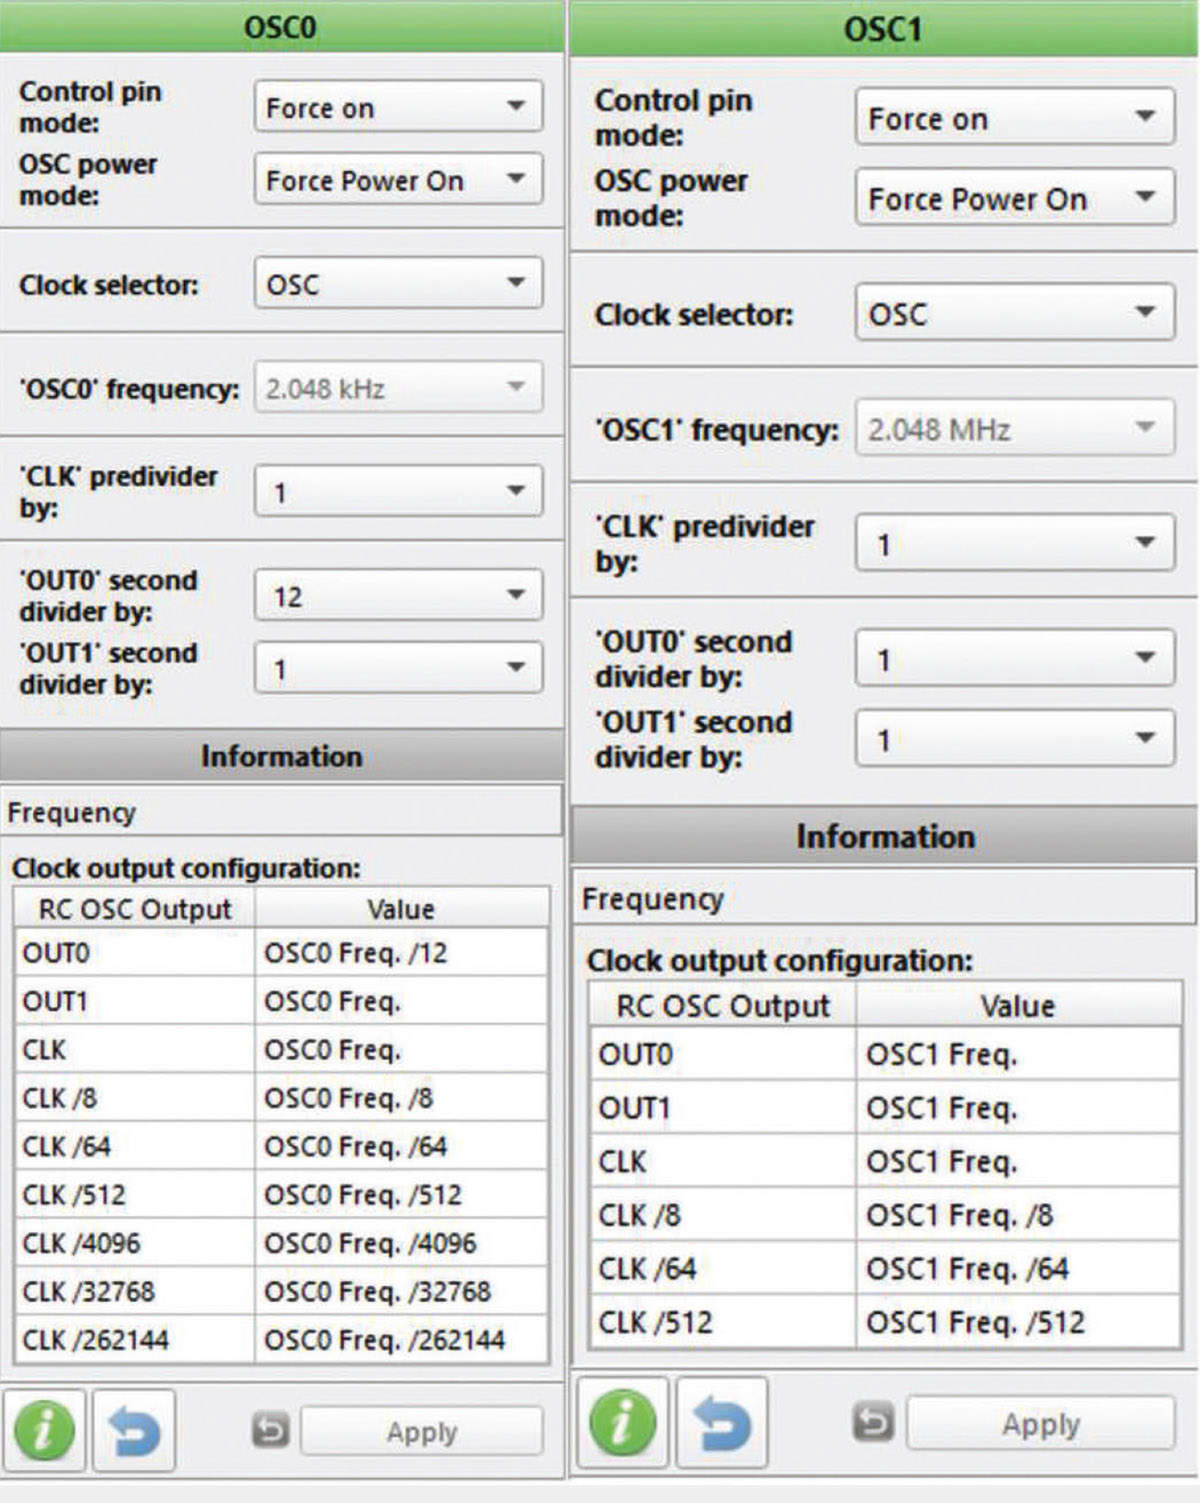Screen dimensions: 1200x1503
Task: Click the blue undo arrow in OSC1 panel
Action: click(722, 1422)
